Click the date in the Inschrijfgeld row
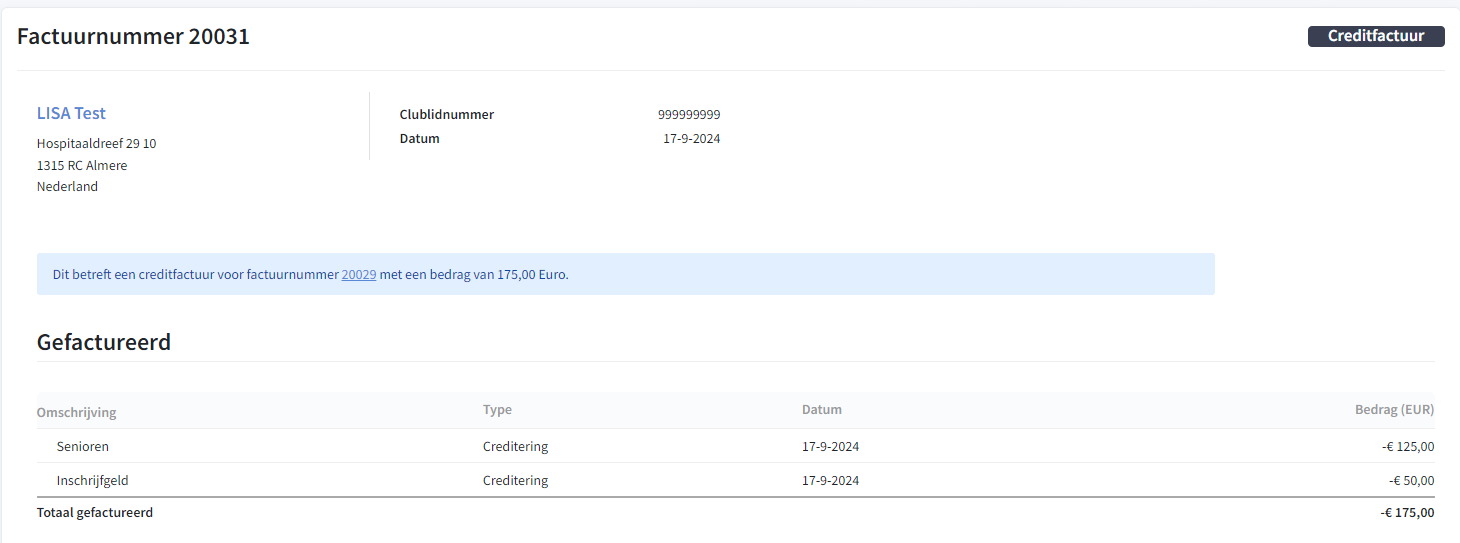 click(x=831, y=480)
